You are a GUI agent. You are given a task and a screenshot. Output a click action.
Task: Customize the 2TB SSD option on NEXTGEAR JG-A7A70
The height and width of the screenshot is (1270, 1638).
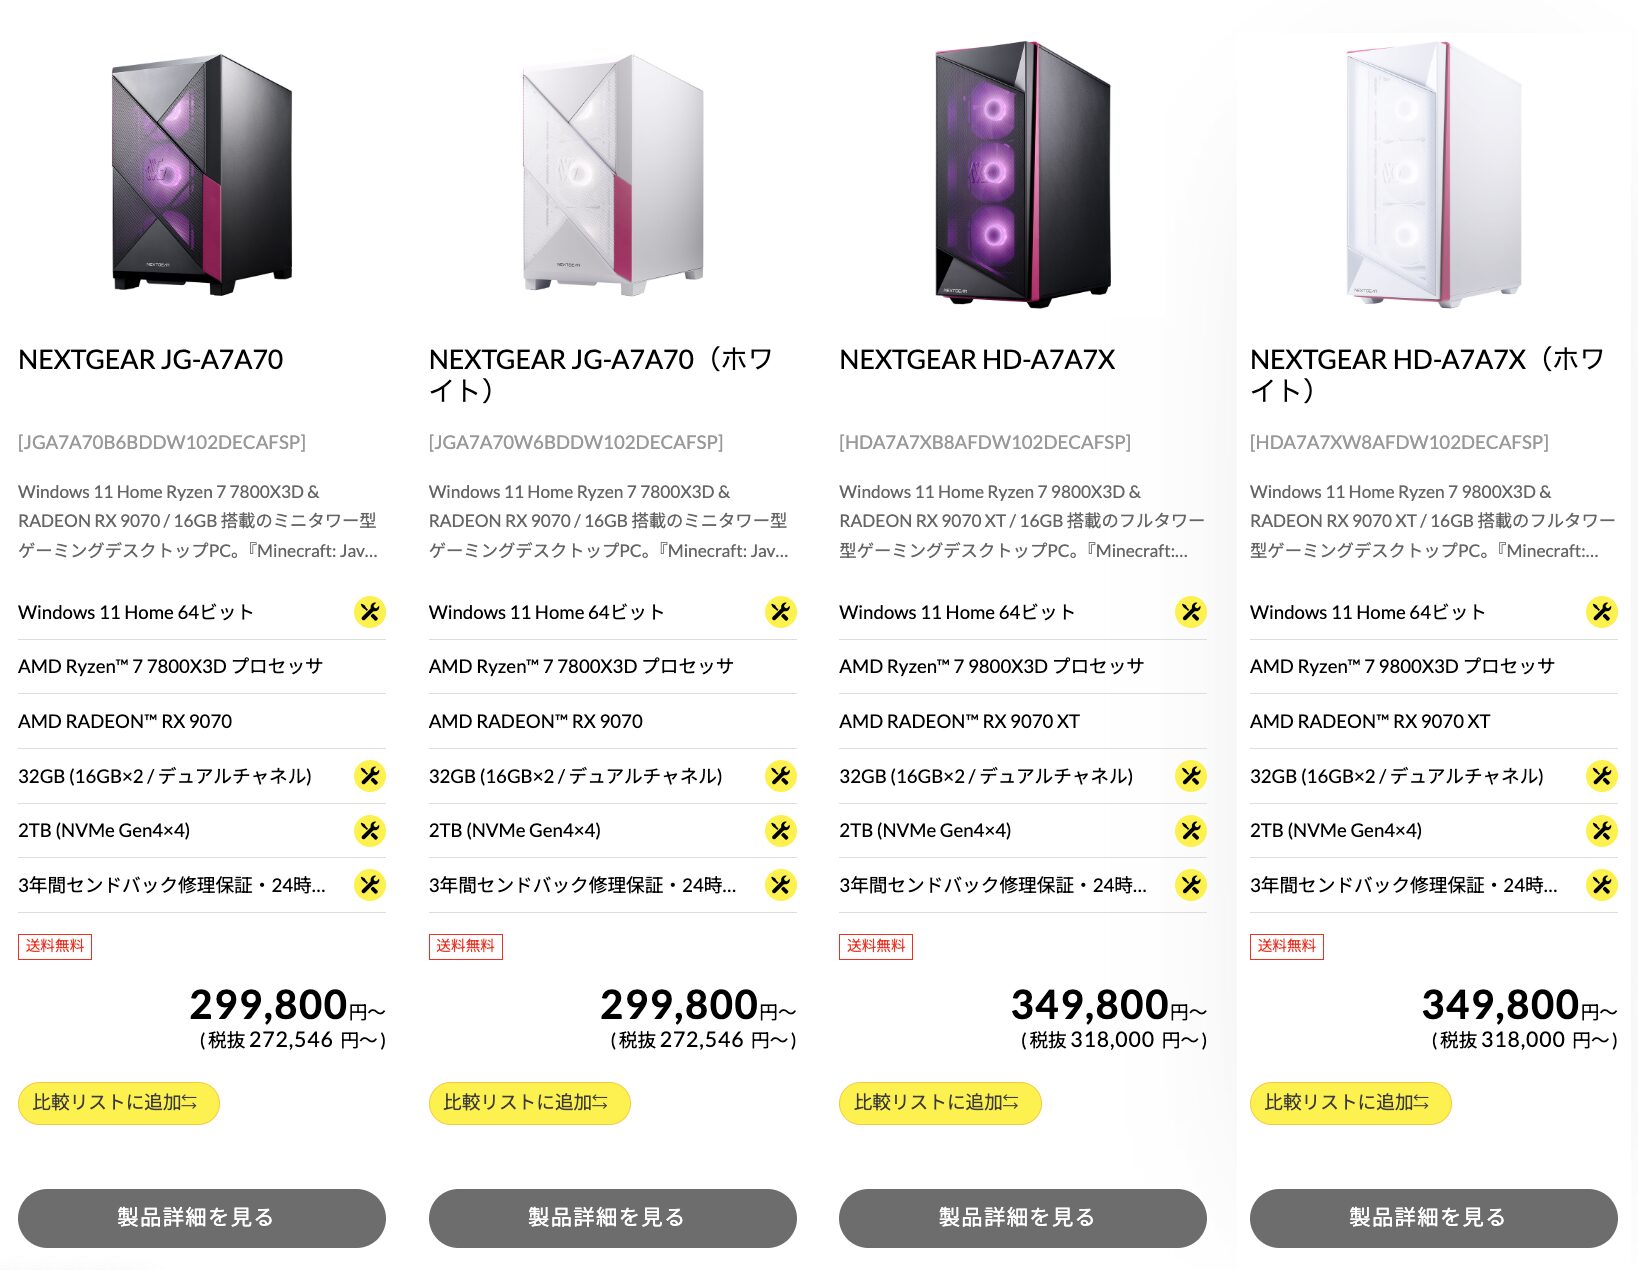(370, 830)
